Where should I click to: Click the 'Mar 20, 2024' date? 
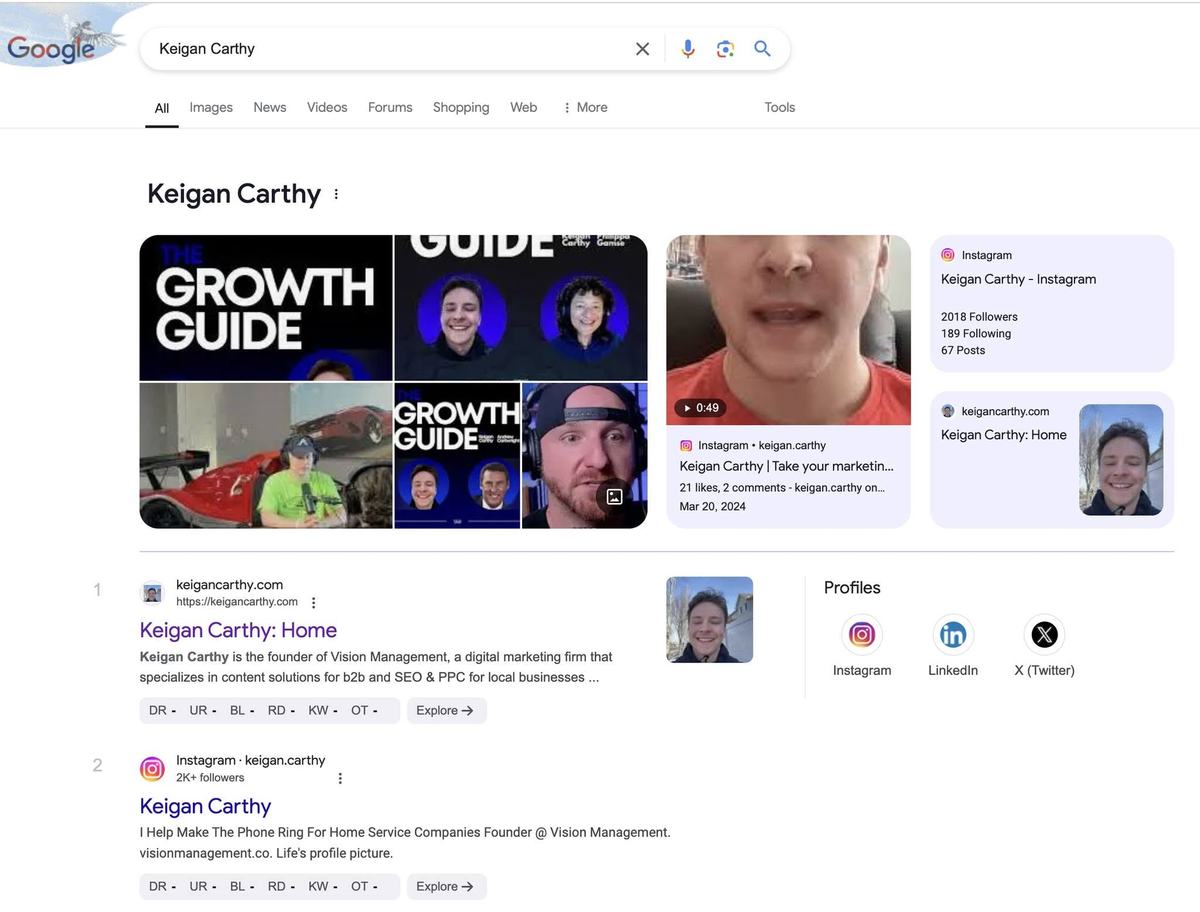(713, 507)
